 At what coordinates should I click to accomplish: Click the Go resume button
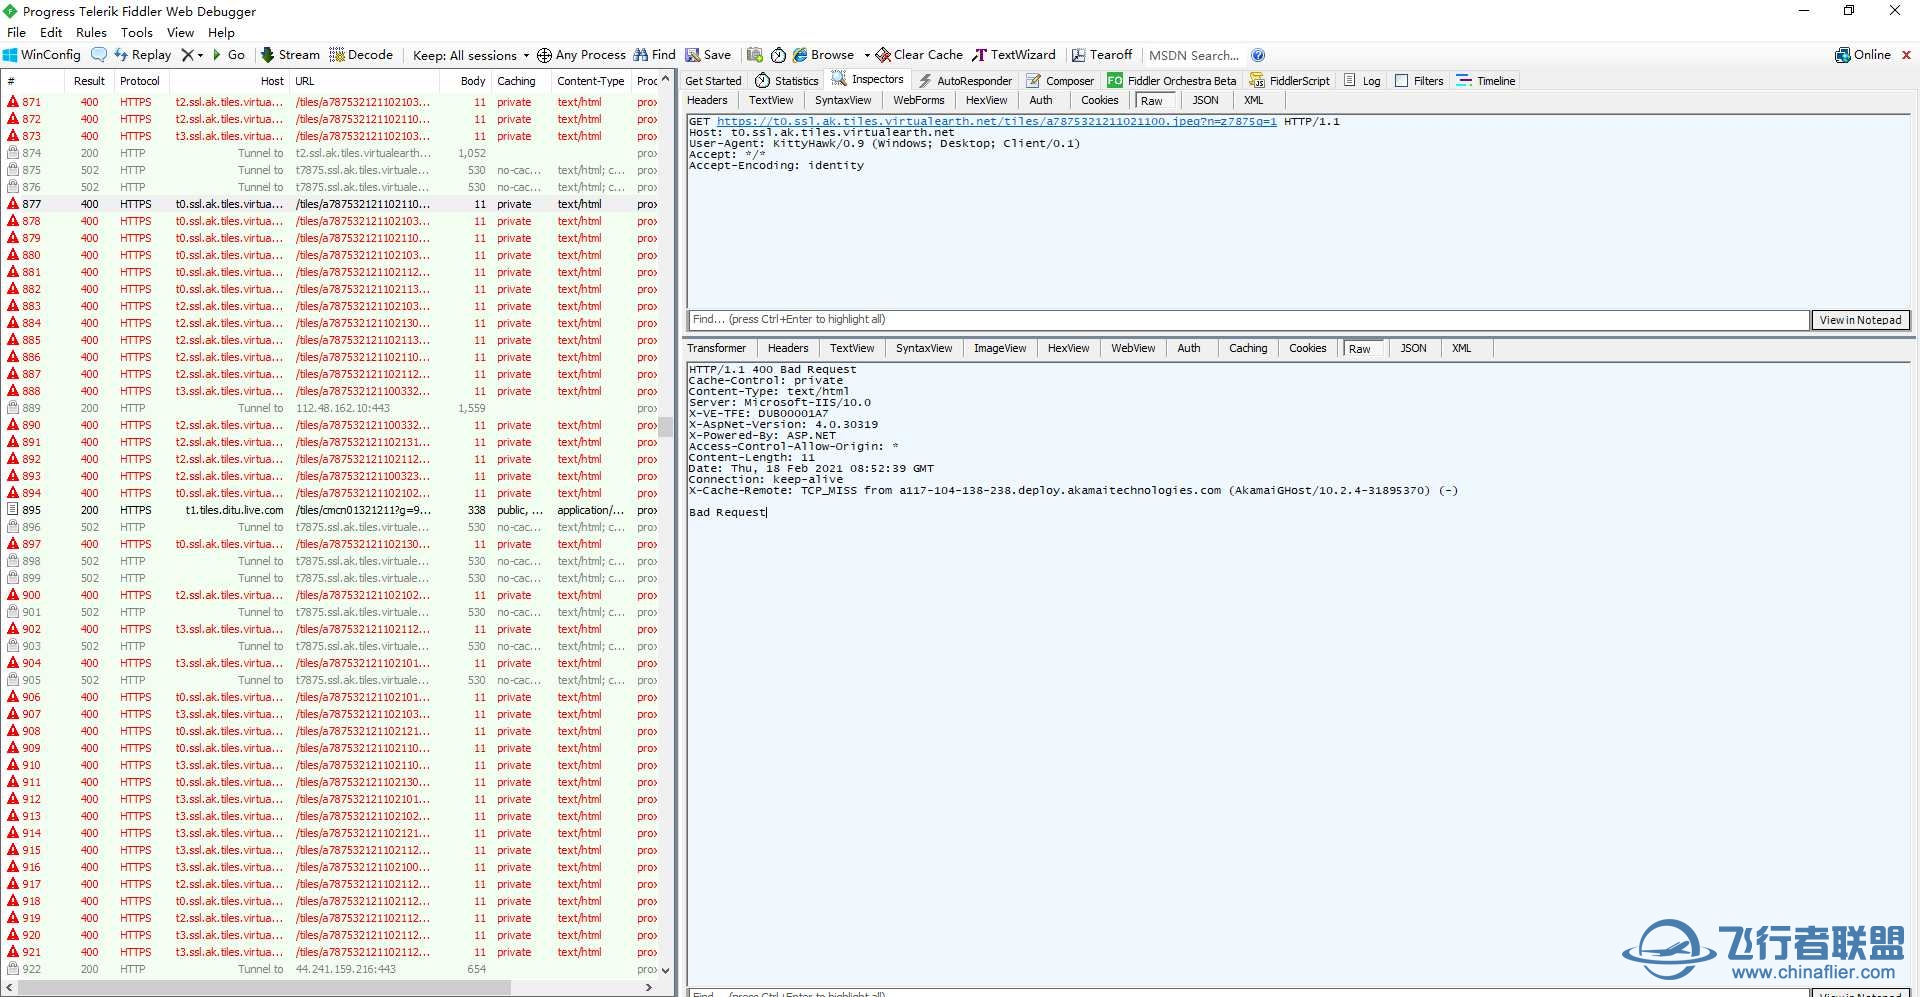coord(228,55)
